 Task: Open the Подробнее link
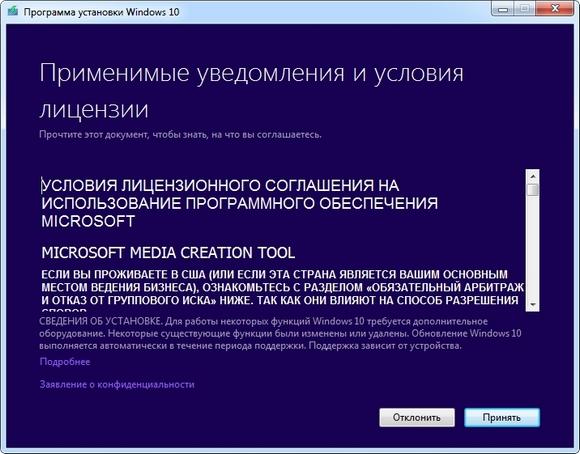(x=65, y=361)
